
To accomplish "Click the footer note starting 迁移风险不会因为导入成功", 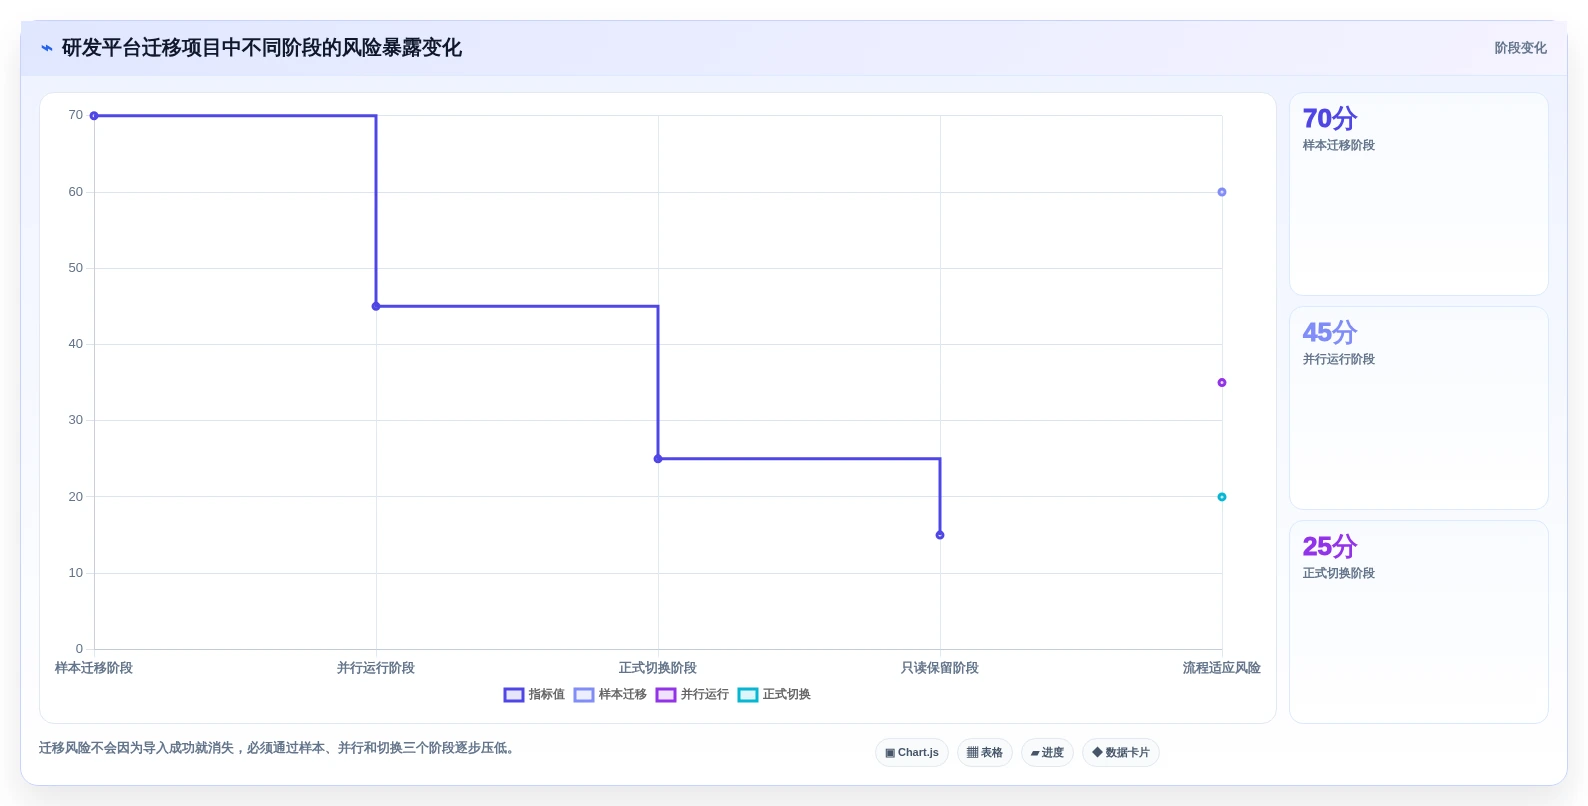I will coord(279,748).
